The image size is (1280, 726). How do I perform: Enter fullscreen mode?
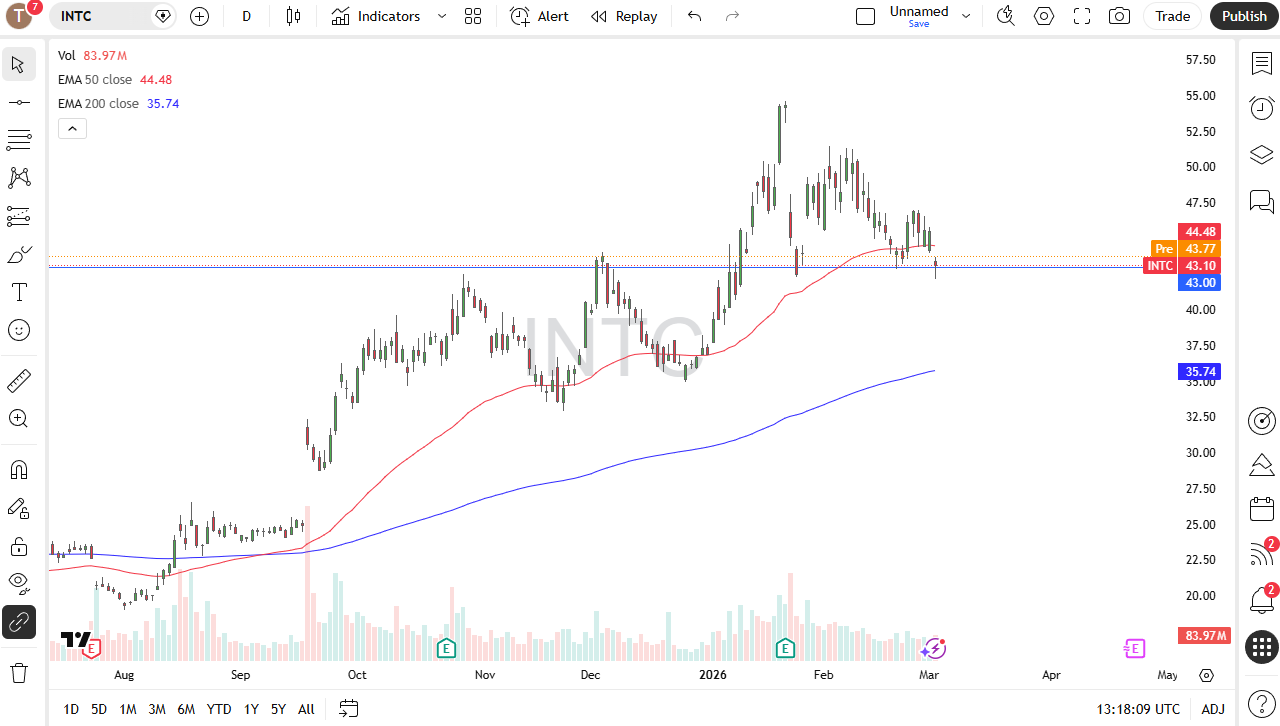tap(1082, 16)
